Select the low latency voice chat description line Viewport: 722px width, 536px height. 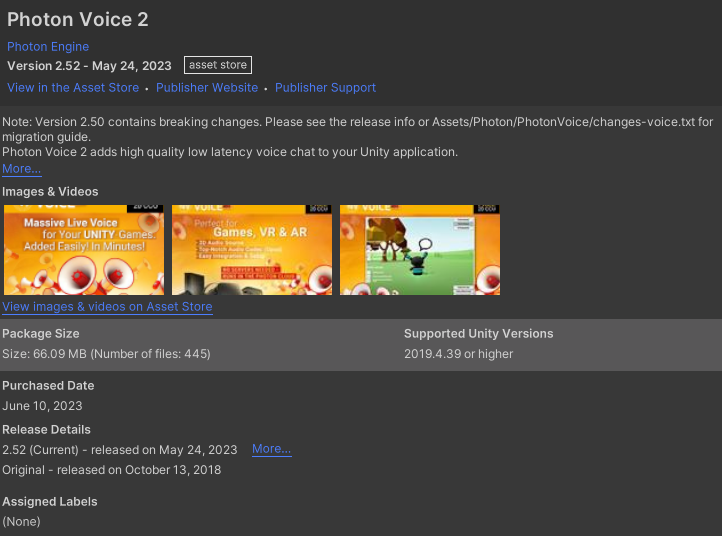230,152
